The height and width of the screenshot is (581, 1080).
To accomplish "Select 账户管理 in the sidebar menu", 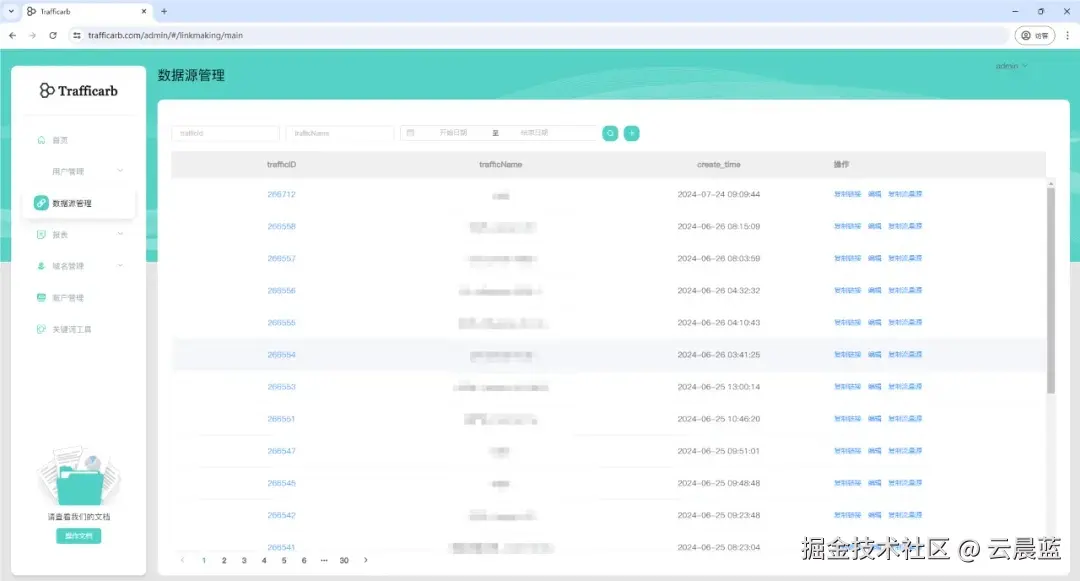I will [x=68, y=298].
